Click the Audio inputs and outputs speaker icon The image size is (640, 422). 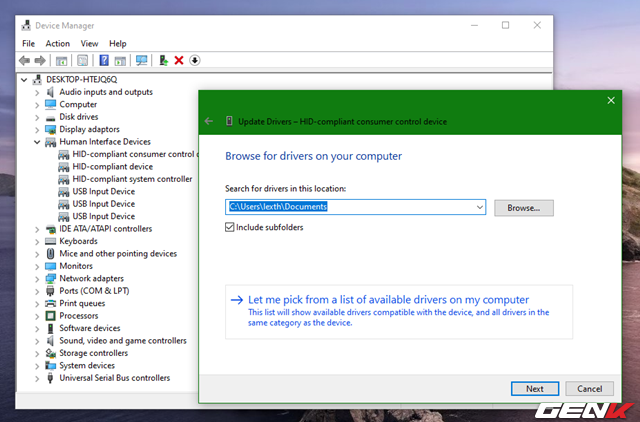pyautogui.click(x=50, y=92)
